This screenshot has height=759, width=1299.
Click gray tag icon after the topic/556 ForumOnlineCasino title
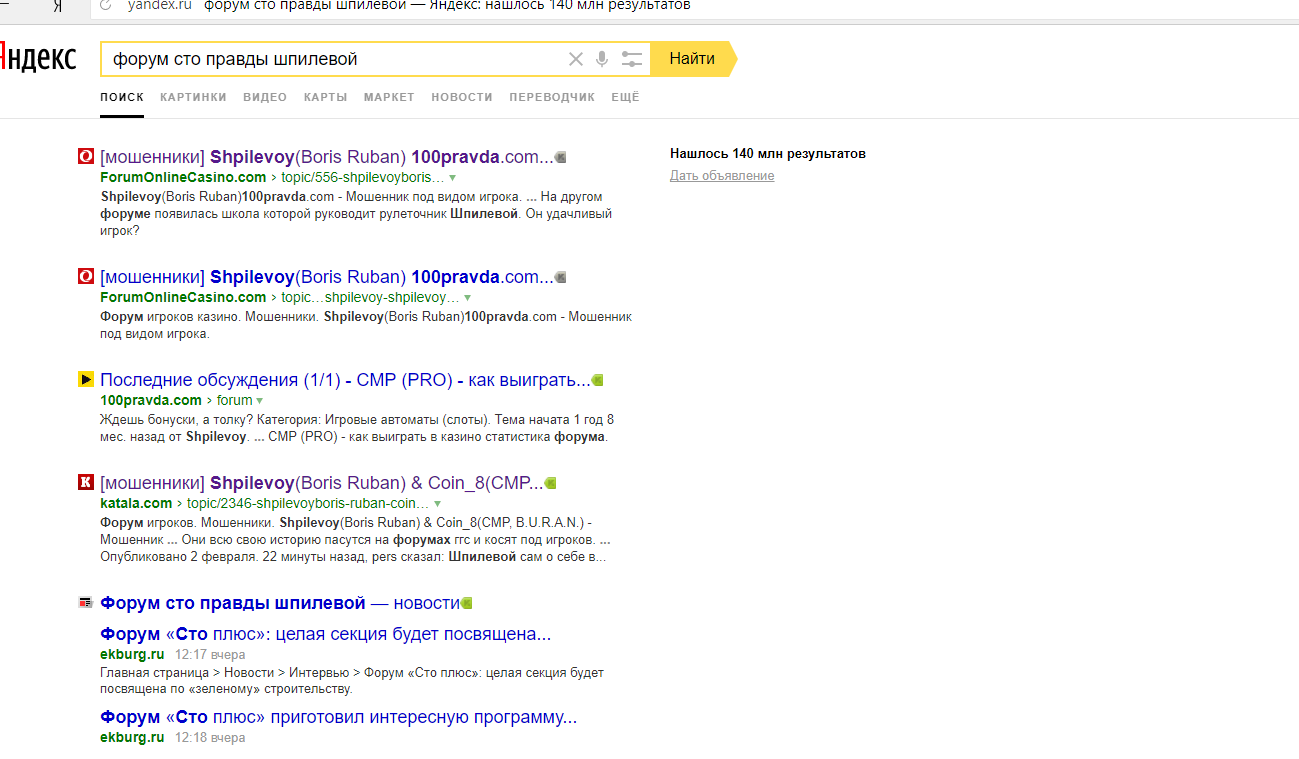(561, 157)
